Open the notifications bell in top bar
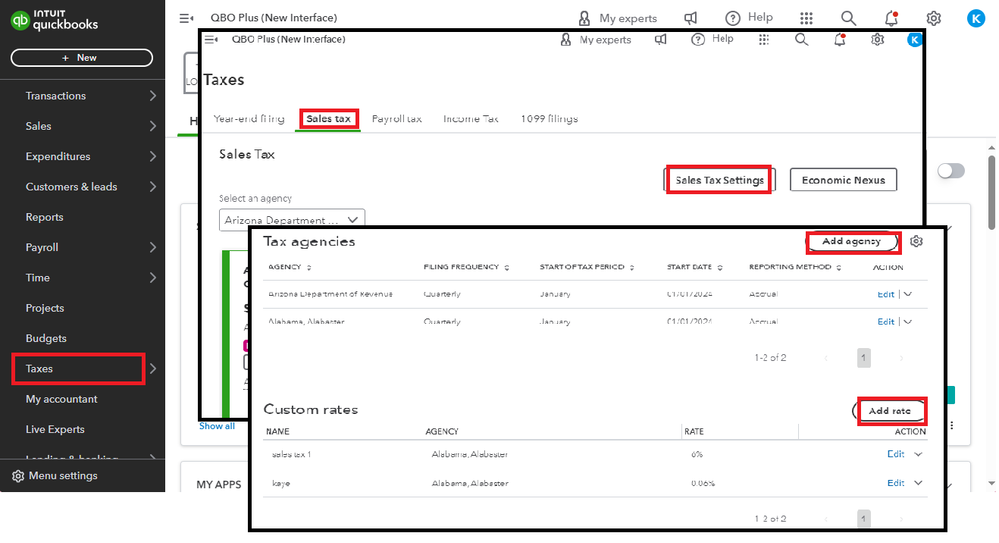 (x=891, y=18)
